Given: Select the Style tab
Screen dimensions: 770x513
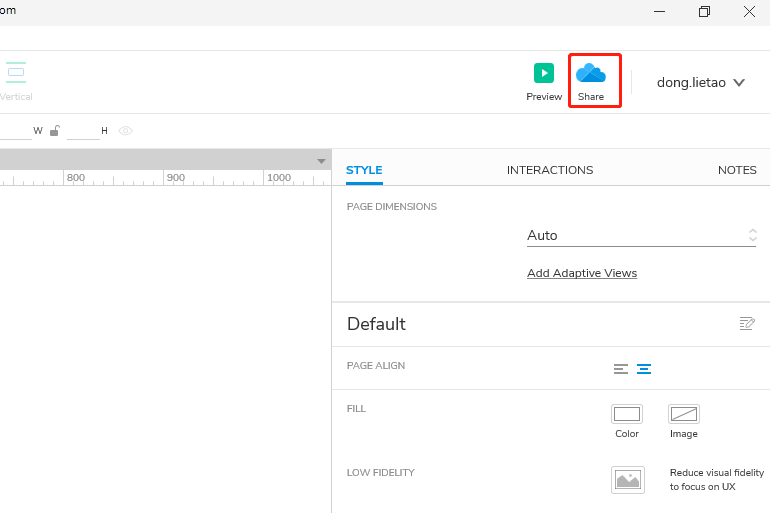Looking at the screenshot, I should pos(364,170).
